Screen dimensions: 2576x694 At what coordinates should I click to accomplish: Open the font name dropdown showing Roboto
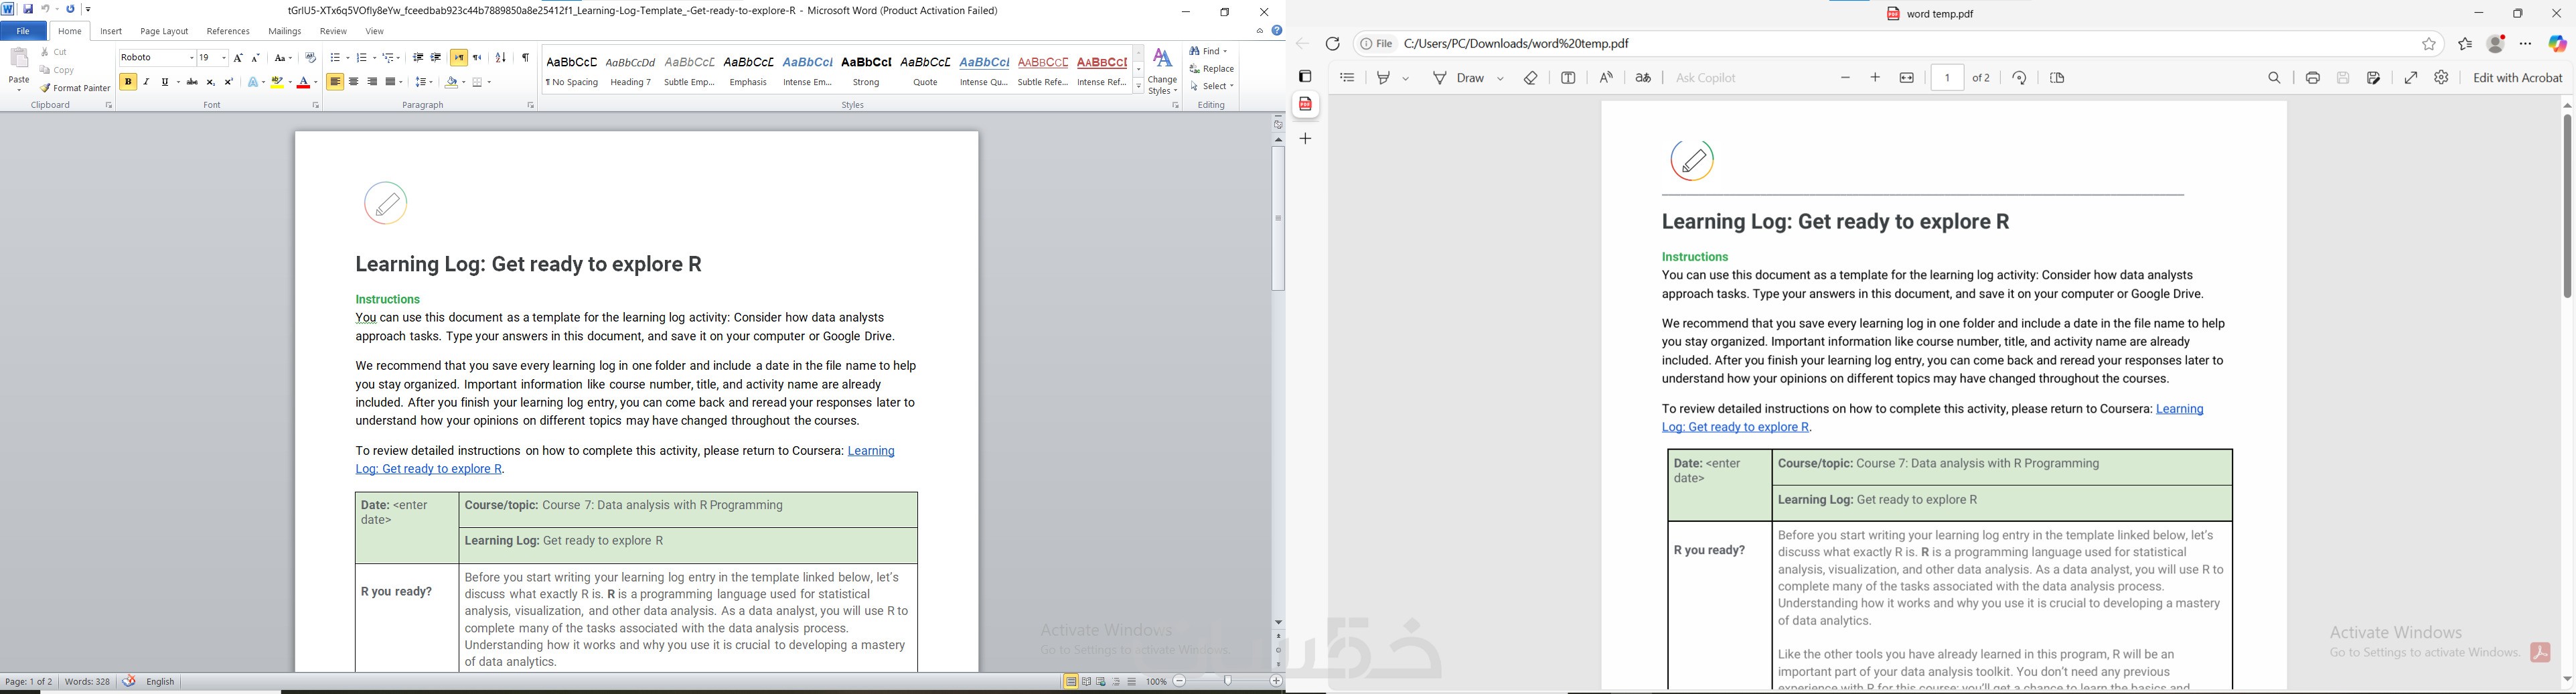point(191,58)
